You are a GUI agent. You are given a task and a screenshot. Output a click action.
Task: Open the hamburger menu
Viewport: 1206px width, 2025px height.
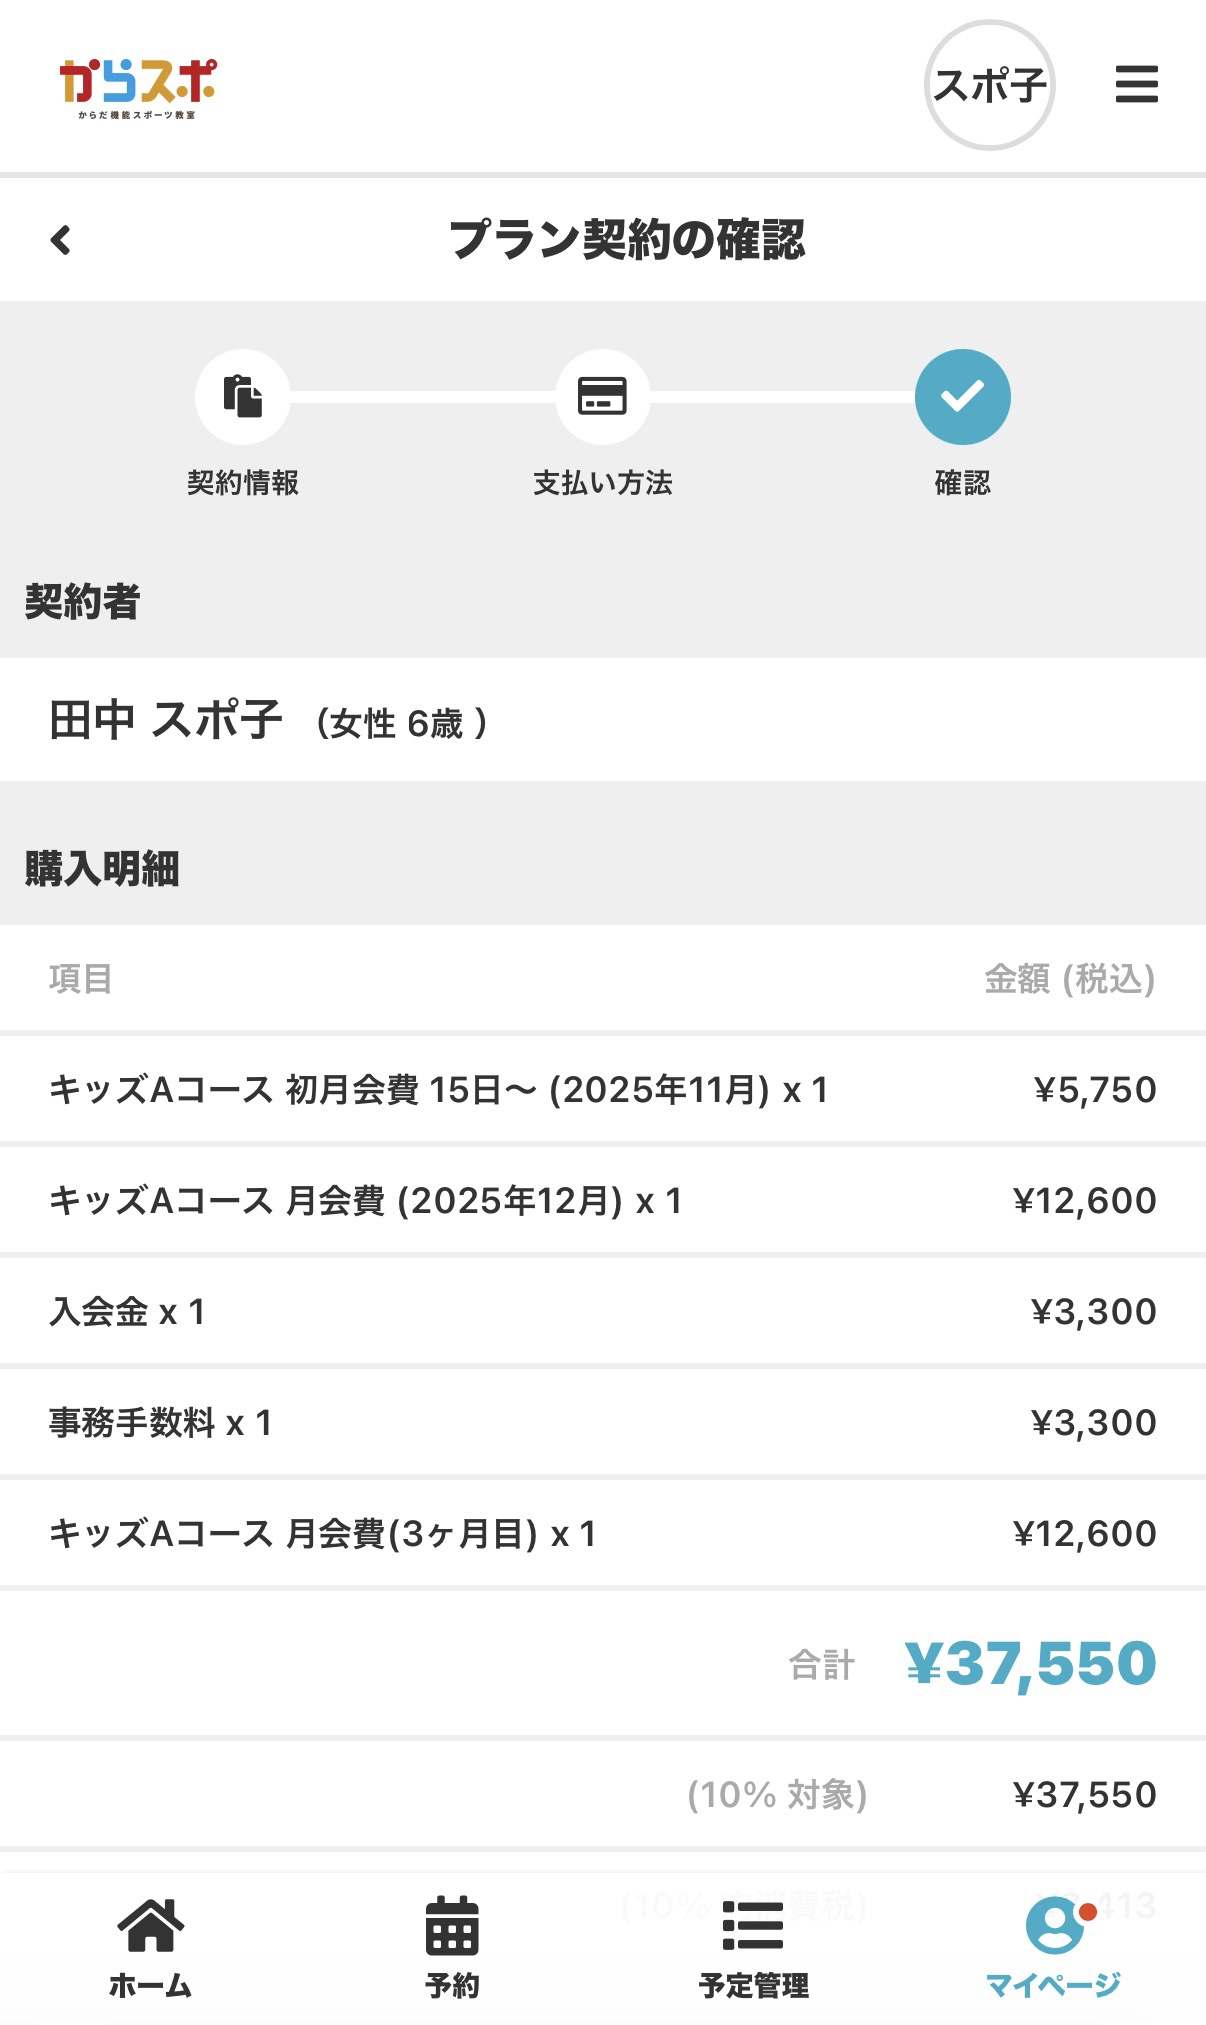tap(1136, 84)
